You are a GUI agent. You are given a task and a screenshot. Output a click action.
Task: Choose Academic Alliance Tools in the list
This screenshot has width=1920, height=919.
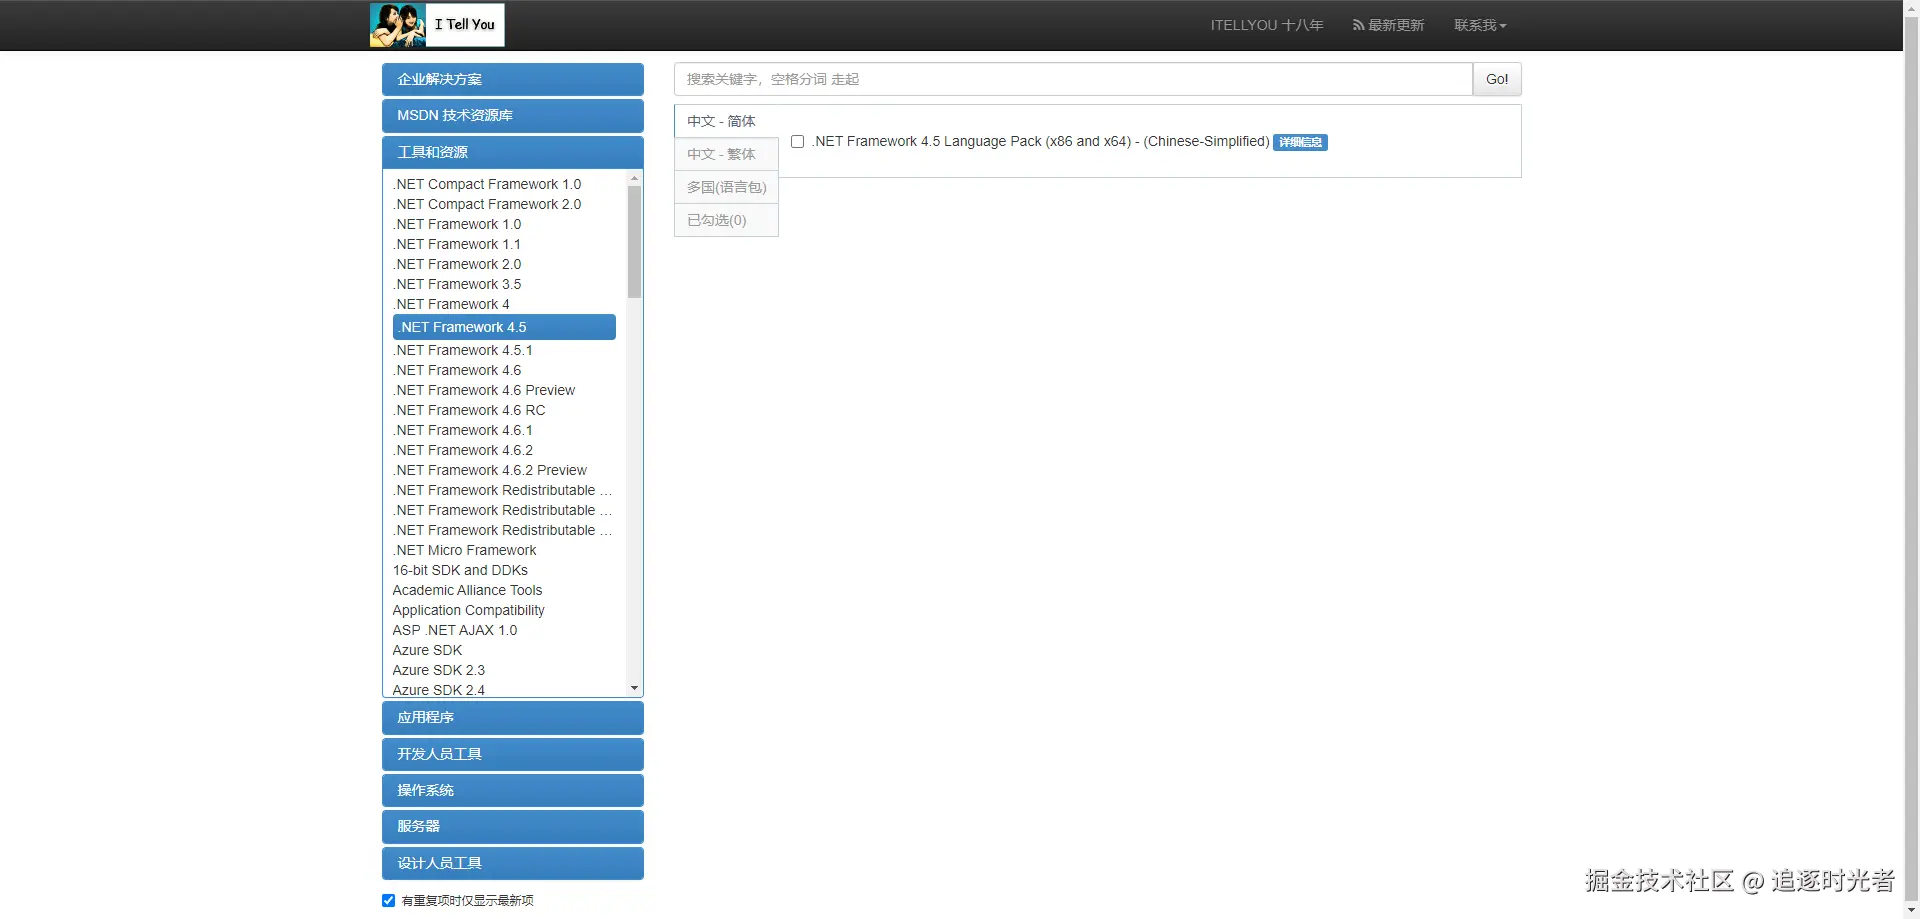pos(467,590)
